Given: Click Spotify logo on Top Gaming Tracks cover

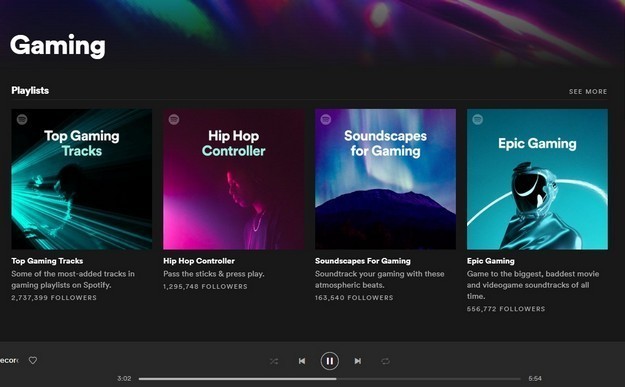Looking at the screenshot, I should point(22,119).
